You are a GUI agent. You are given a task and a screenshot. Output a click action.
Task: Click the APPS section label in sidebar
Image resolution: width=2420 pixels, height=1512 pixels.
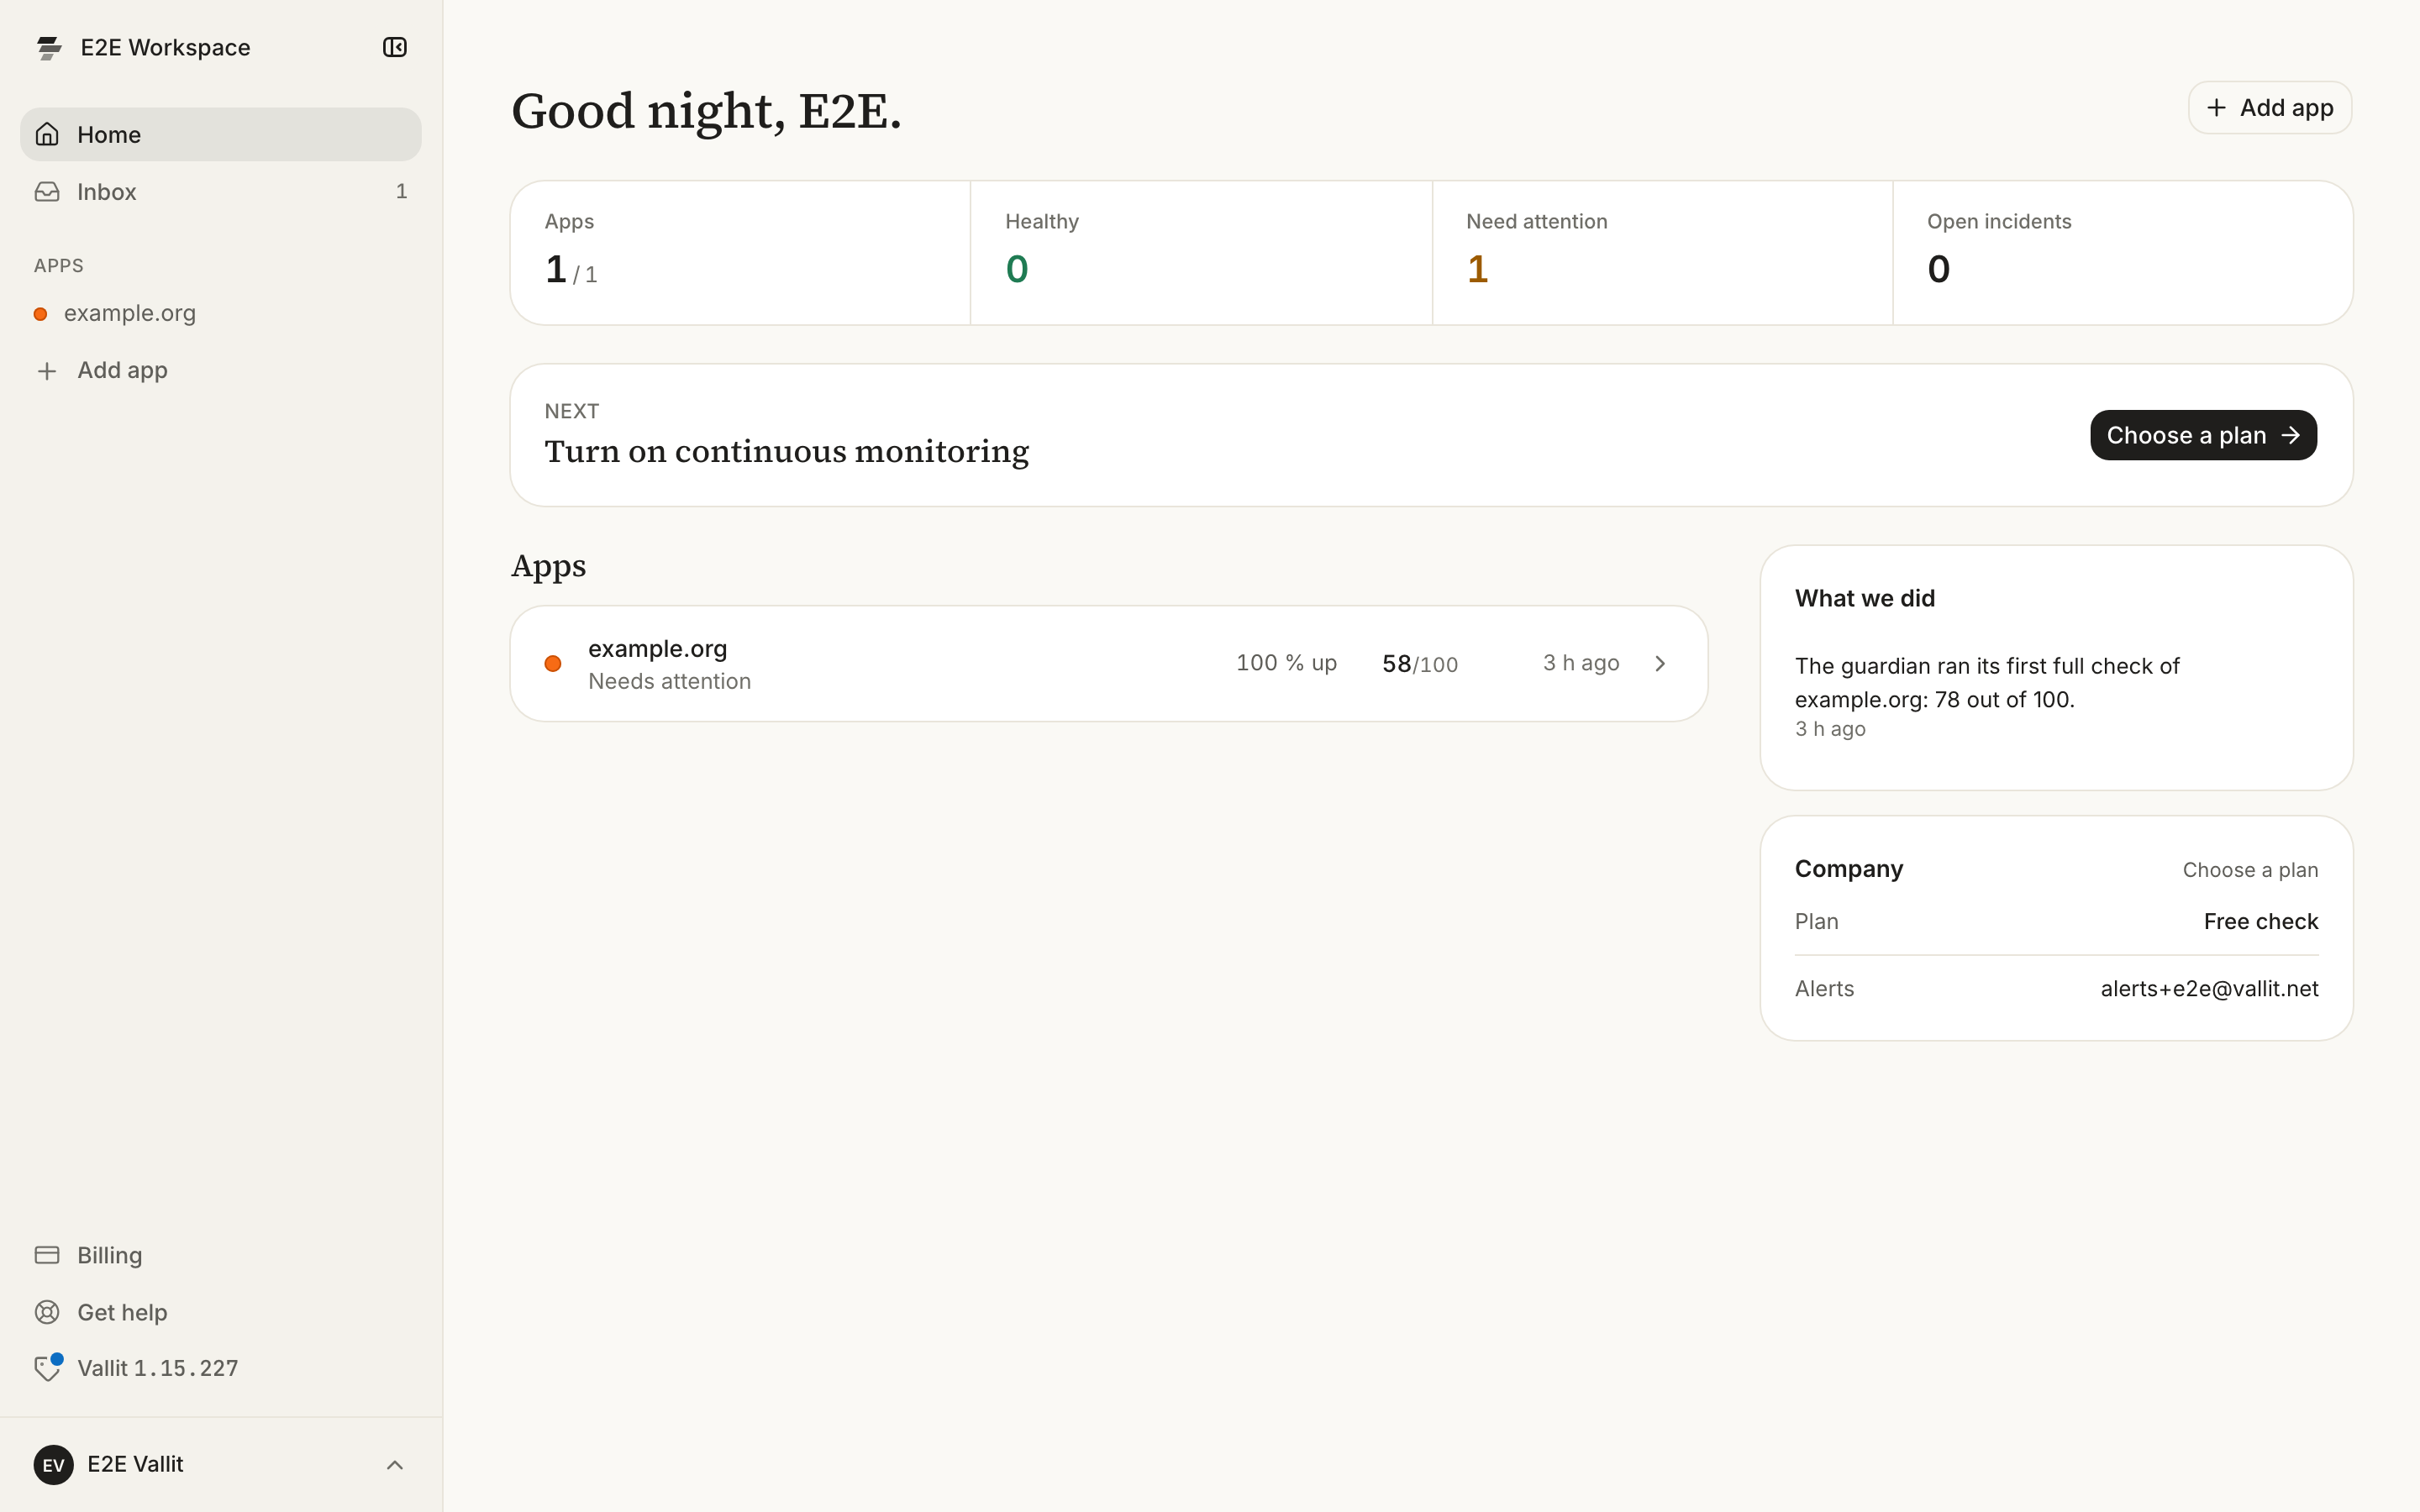(59, 266)
